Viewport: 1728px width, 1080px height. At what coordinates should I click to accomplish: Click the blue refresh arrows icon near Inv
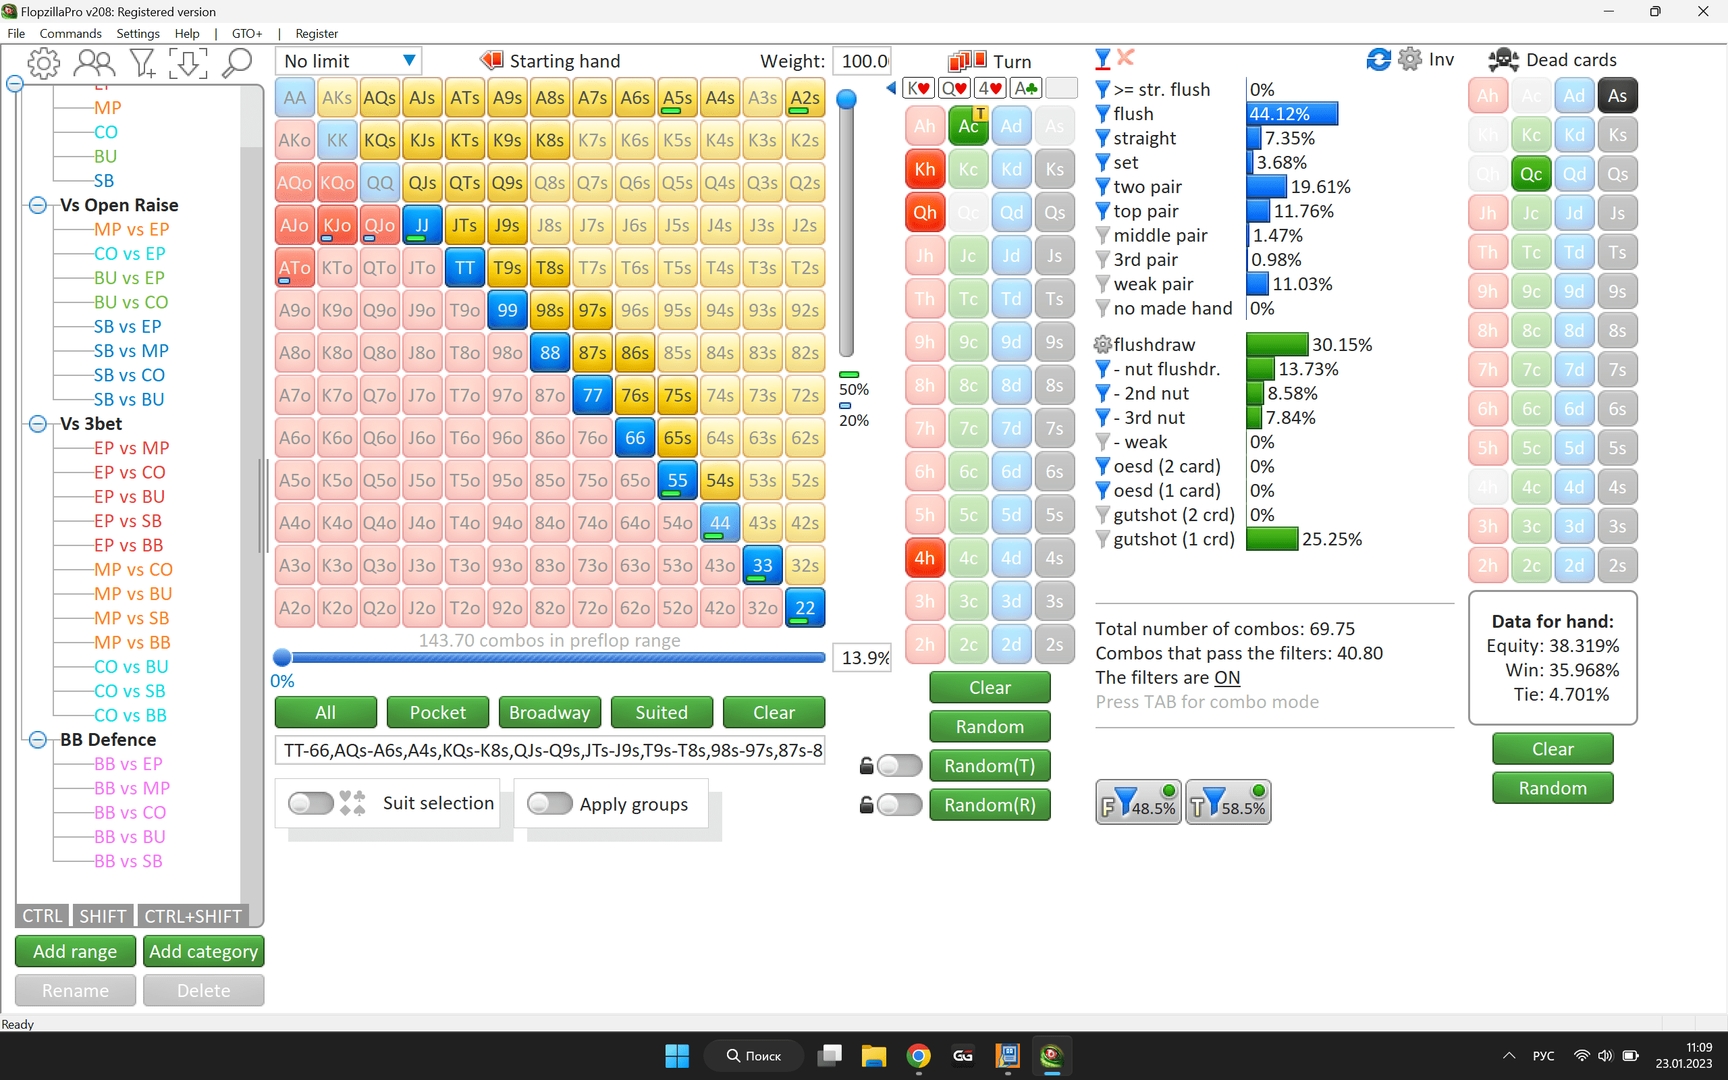1378,60
